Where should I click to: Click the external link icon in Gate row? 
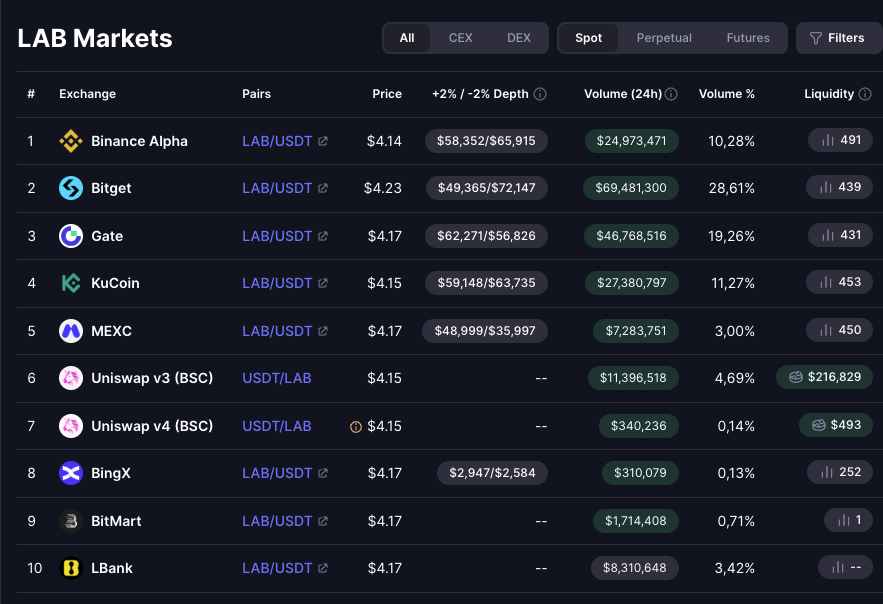pyautogui.click(x=323, y=236)
